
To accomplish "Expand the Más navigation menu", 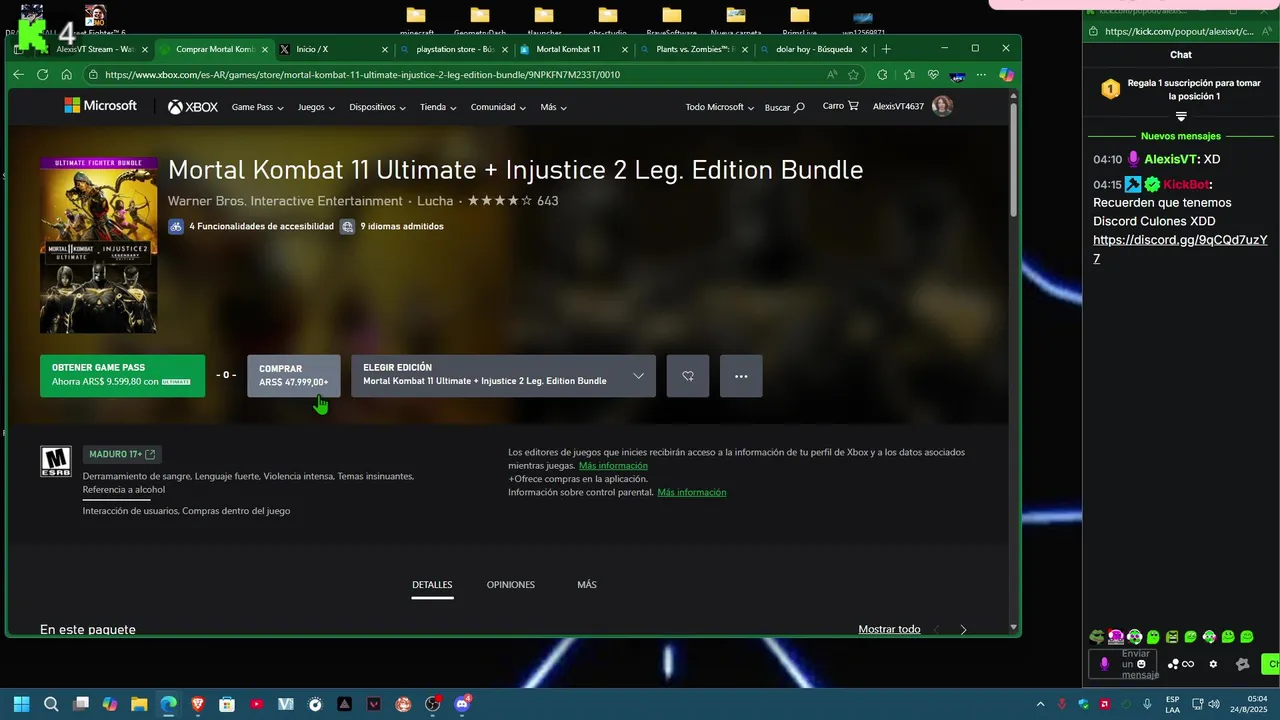I will pyautogui.click(x=553, y=107).
